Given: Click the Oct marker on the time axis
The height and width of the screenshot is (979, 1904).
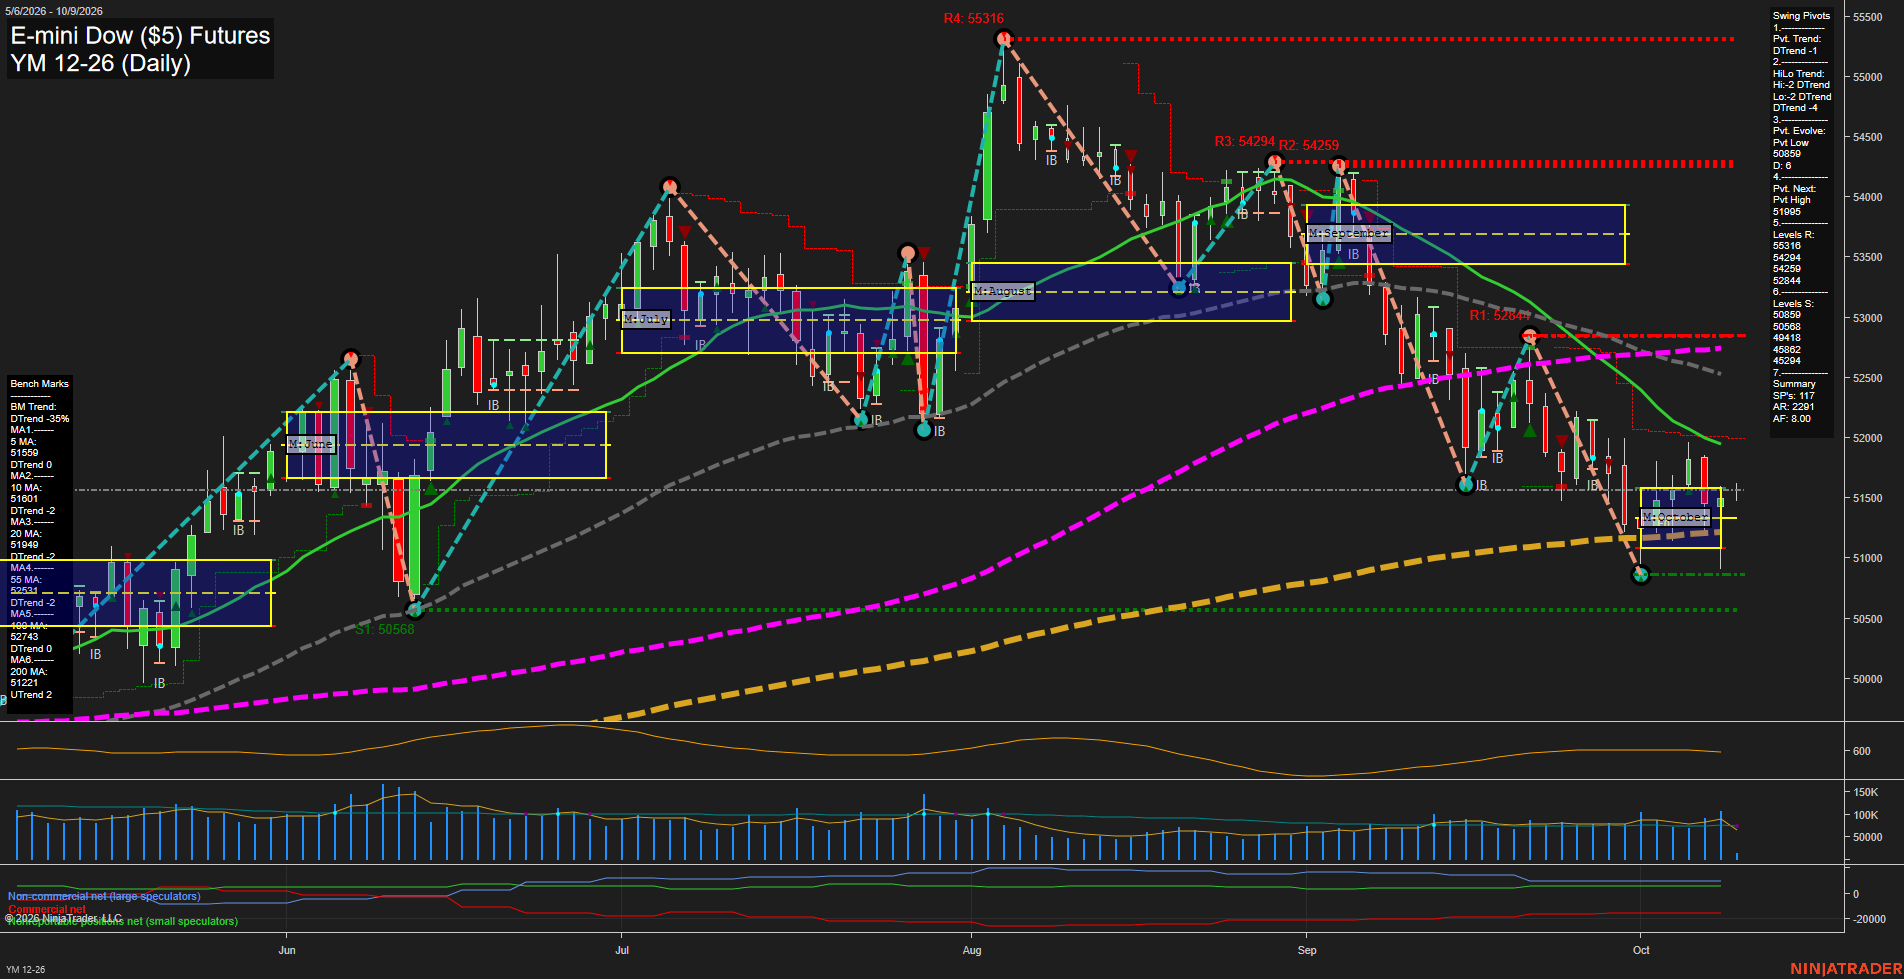Looking at the screenshot, I should click(1641, 950).
